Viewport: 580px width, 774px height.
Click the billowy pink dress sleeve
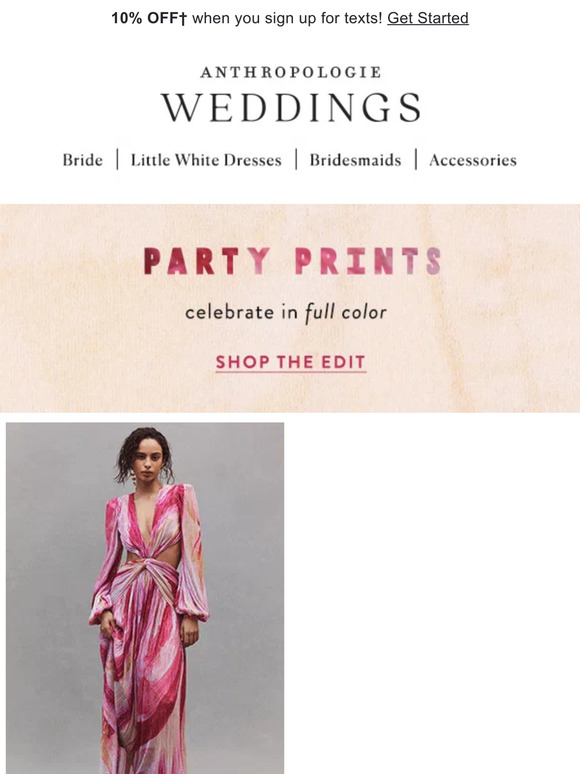tap(193, 568)
